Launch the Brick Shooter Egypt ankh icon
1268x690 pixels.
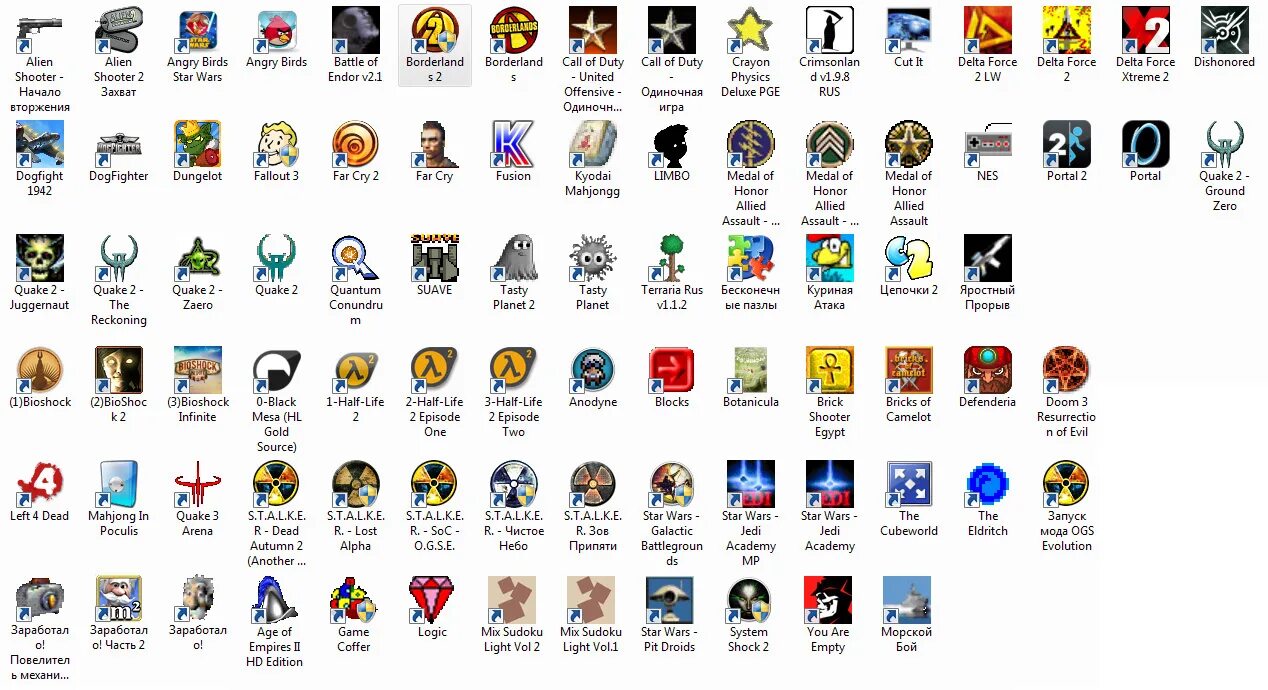click(x=829, y=370)
